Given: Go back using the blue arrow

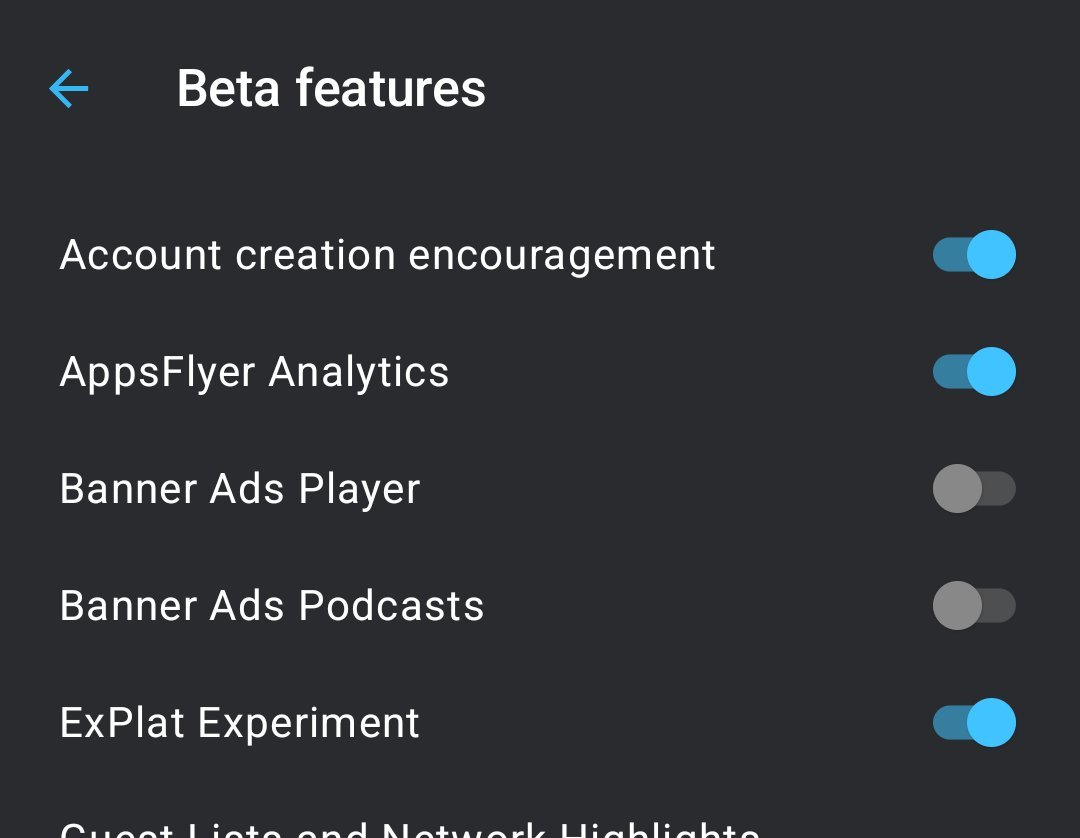Looking at the screenshot, I should point(69,88).
